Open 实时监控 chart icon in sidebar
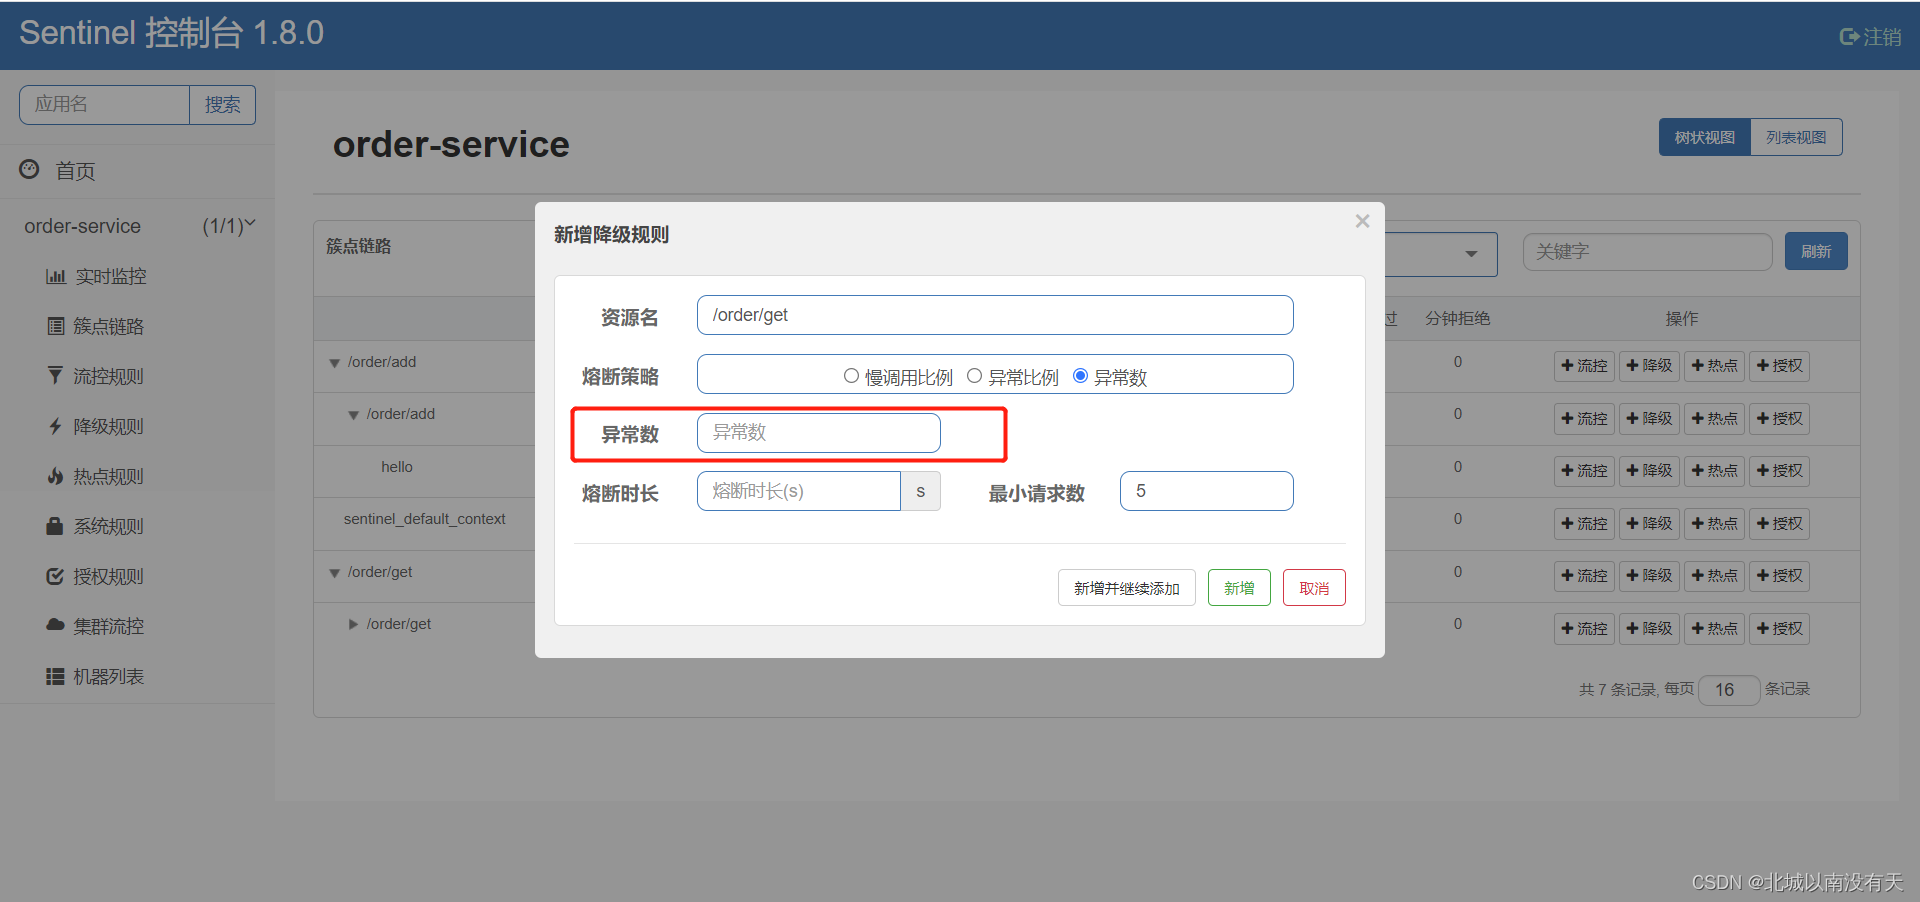This screenshot has width=1920, height=902. 56,276
